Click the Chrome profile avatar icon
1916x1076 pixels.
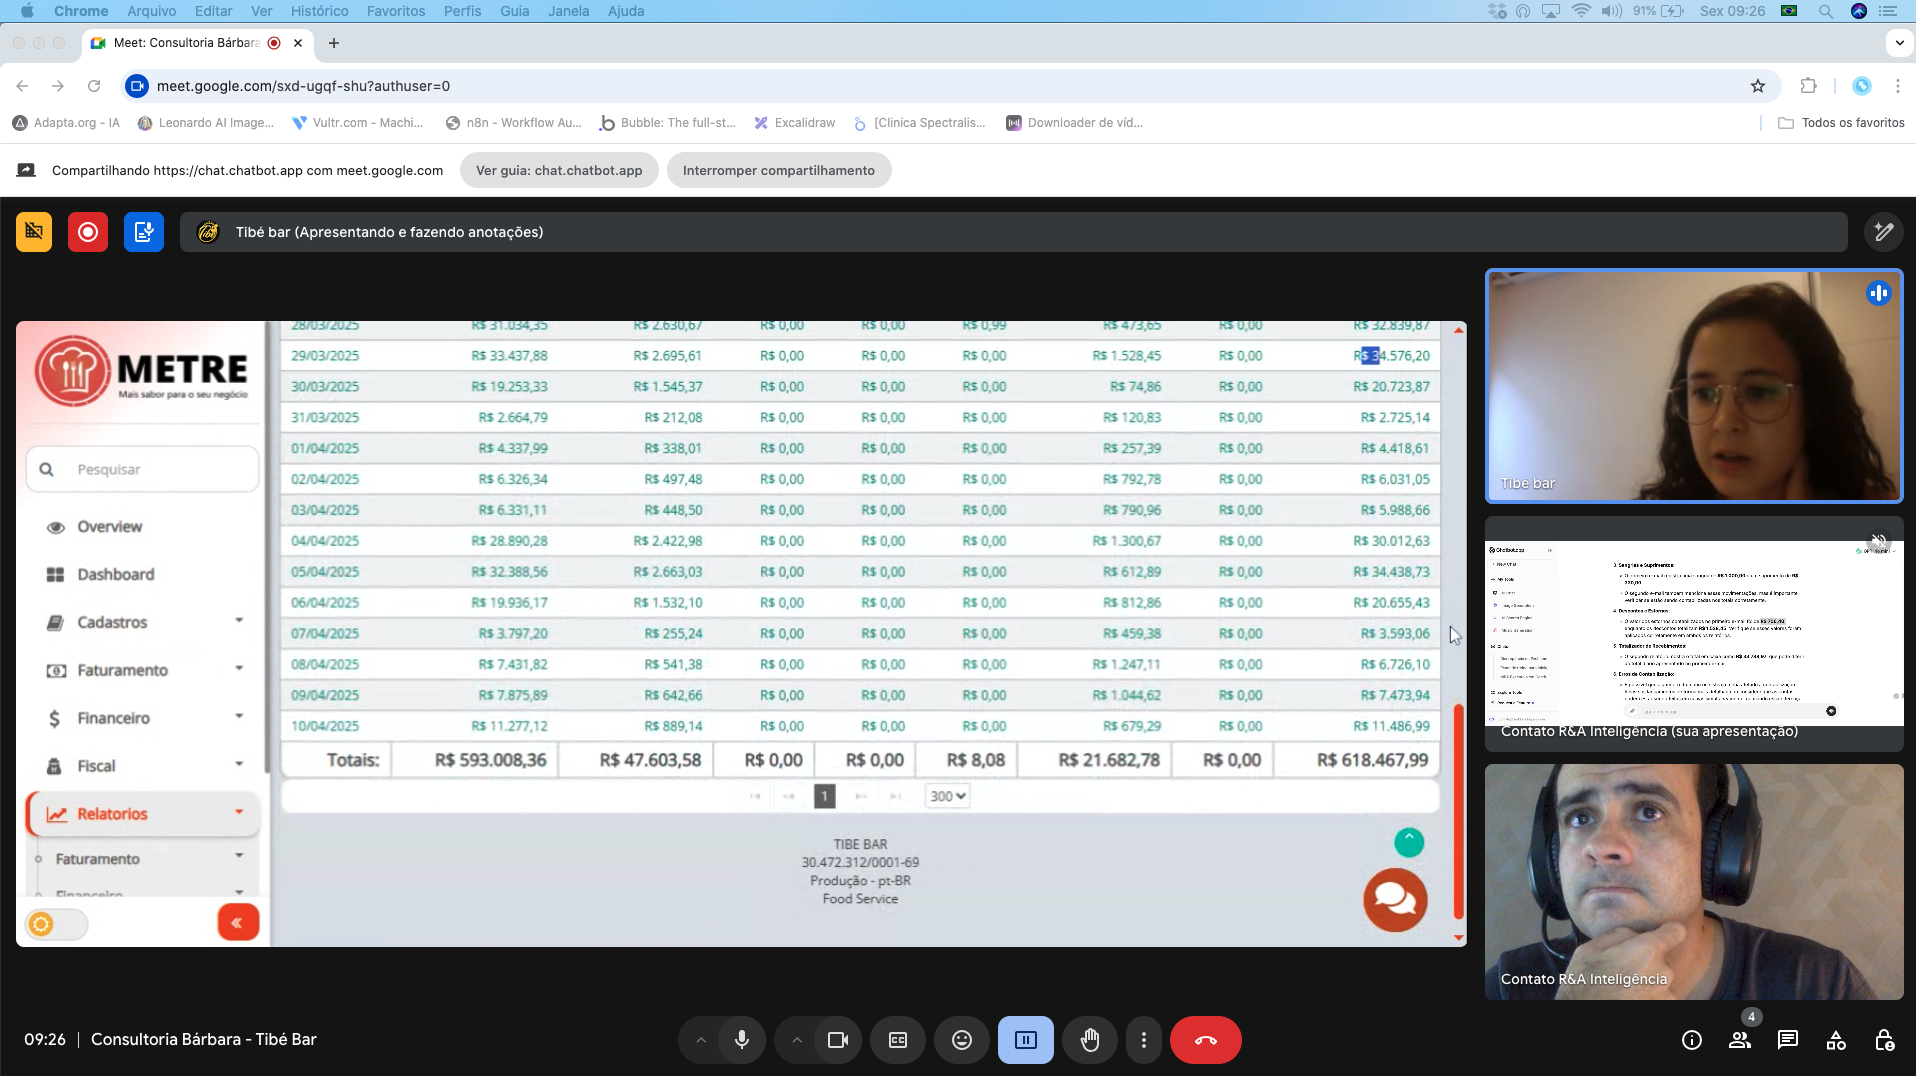[x=1862, y=86]
